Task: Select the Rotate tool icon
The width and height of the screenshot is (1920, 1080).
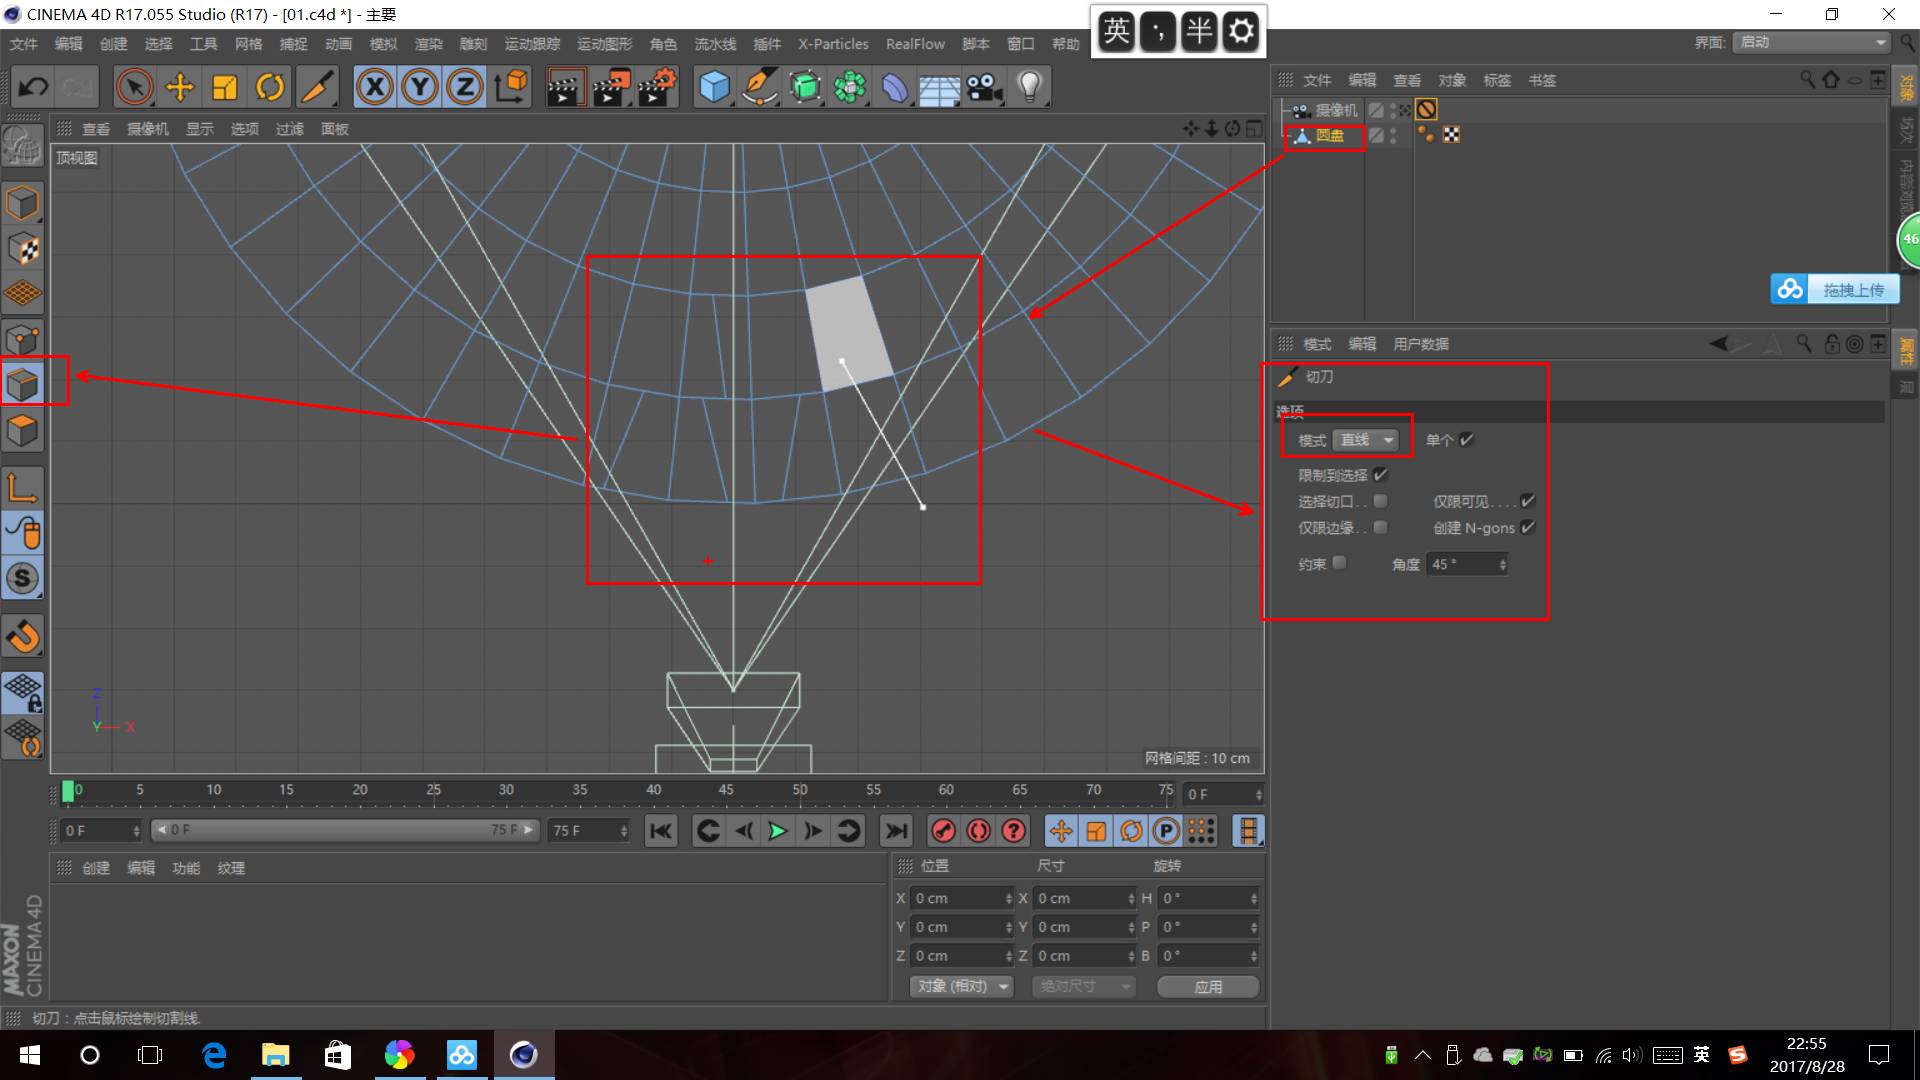Action: tap(270, 88)
